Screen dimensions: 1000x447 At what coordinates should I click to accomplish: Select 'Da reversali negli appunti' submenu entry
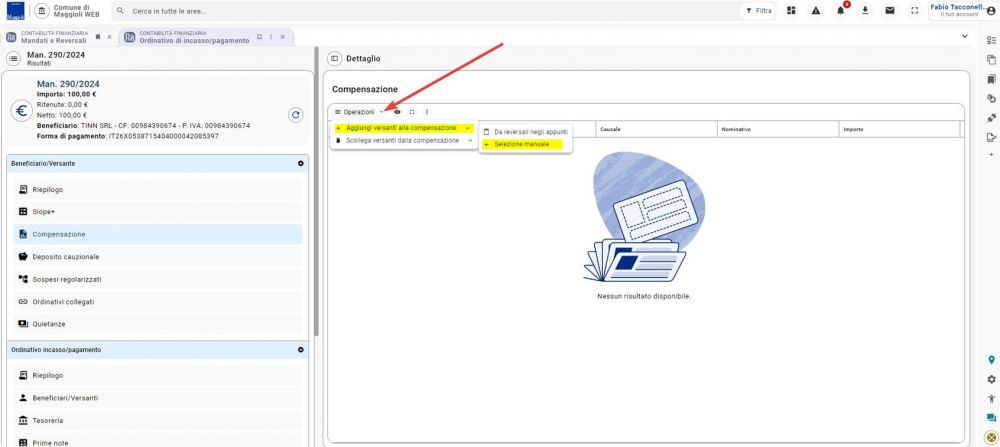point(526,132)
